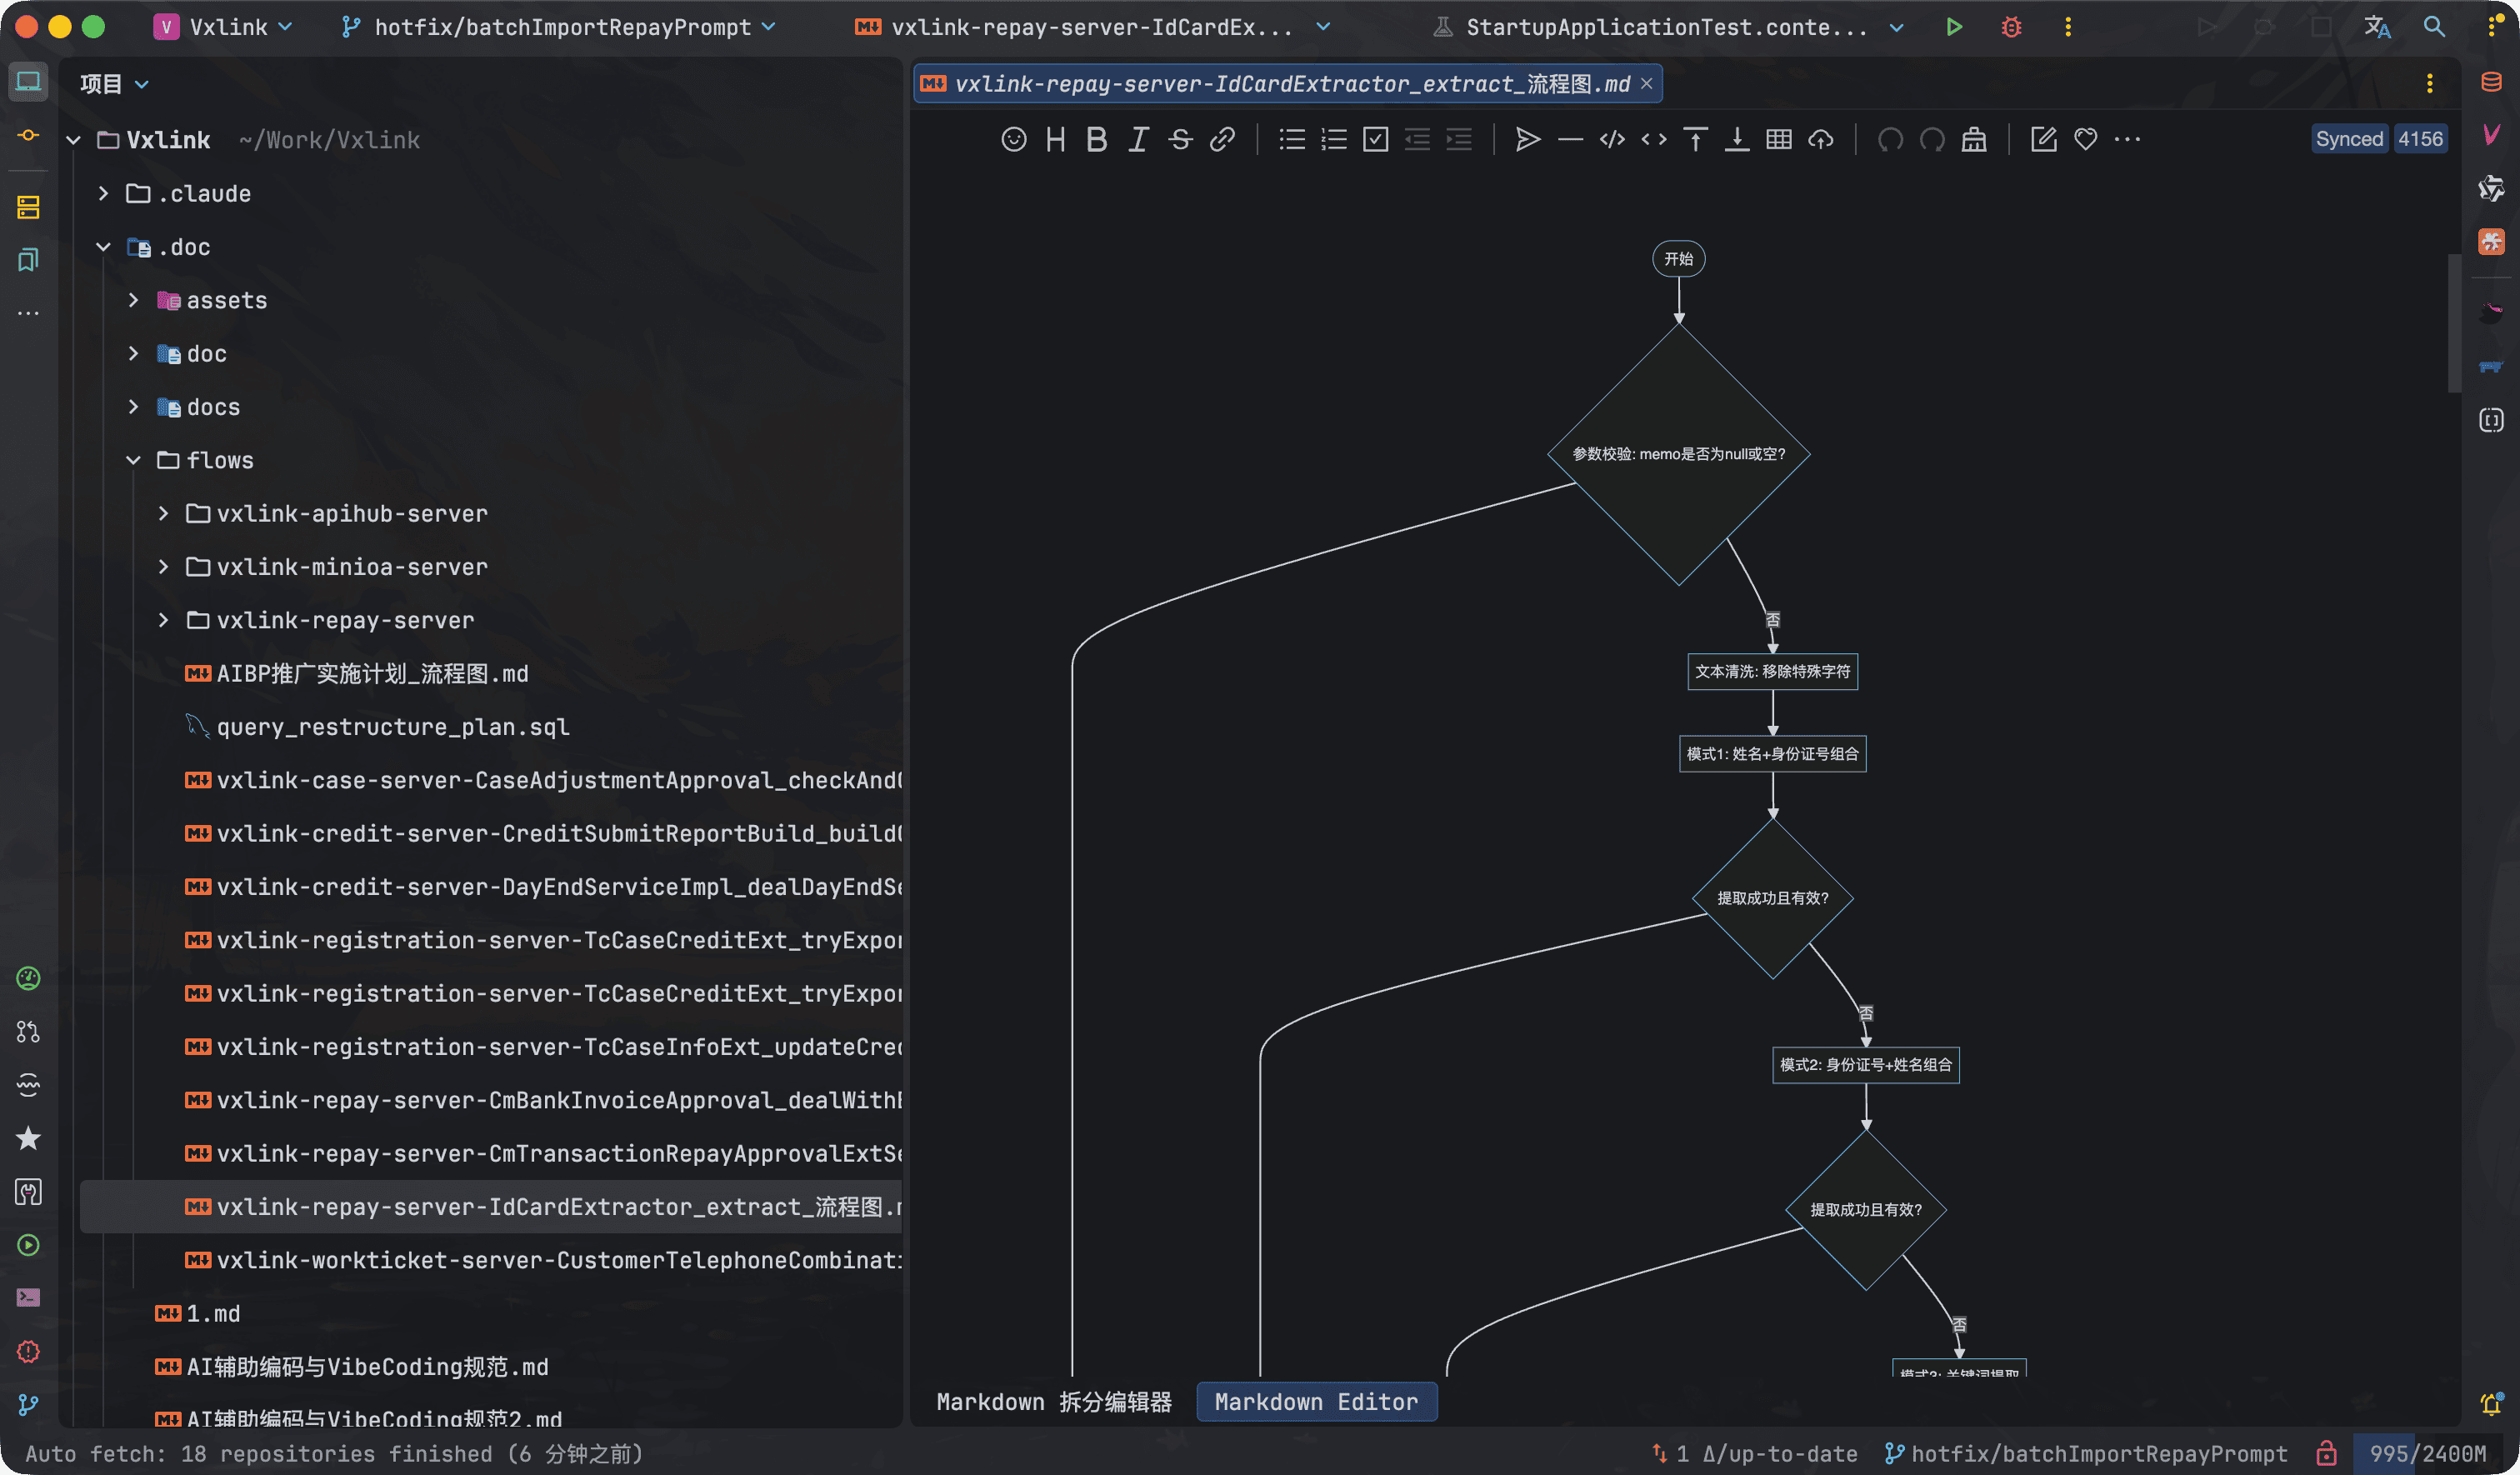2520x1475 pixels.
Task: Expand the .claude folder
Action: point(104,193)
